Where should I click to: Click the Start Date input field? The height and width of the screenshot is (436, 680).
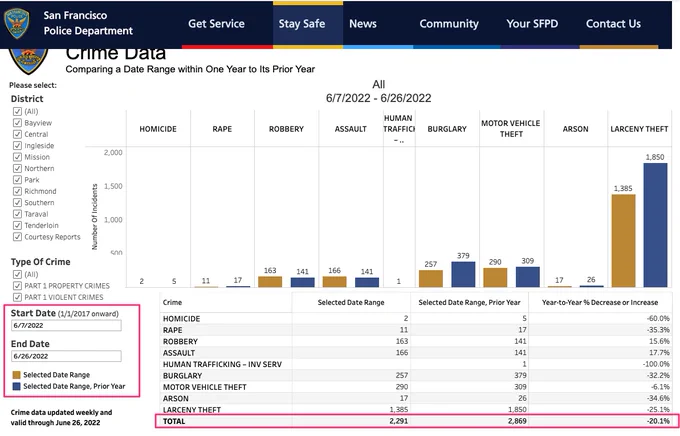(66, 325)
